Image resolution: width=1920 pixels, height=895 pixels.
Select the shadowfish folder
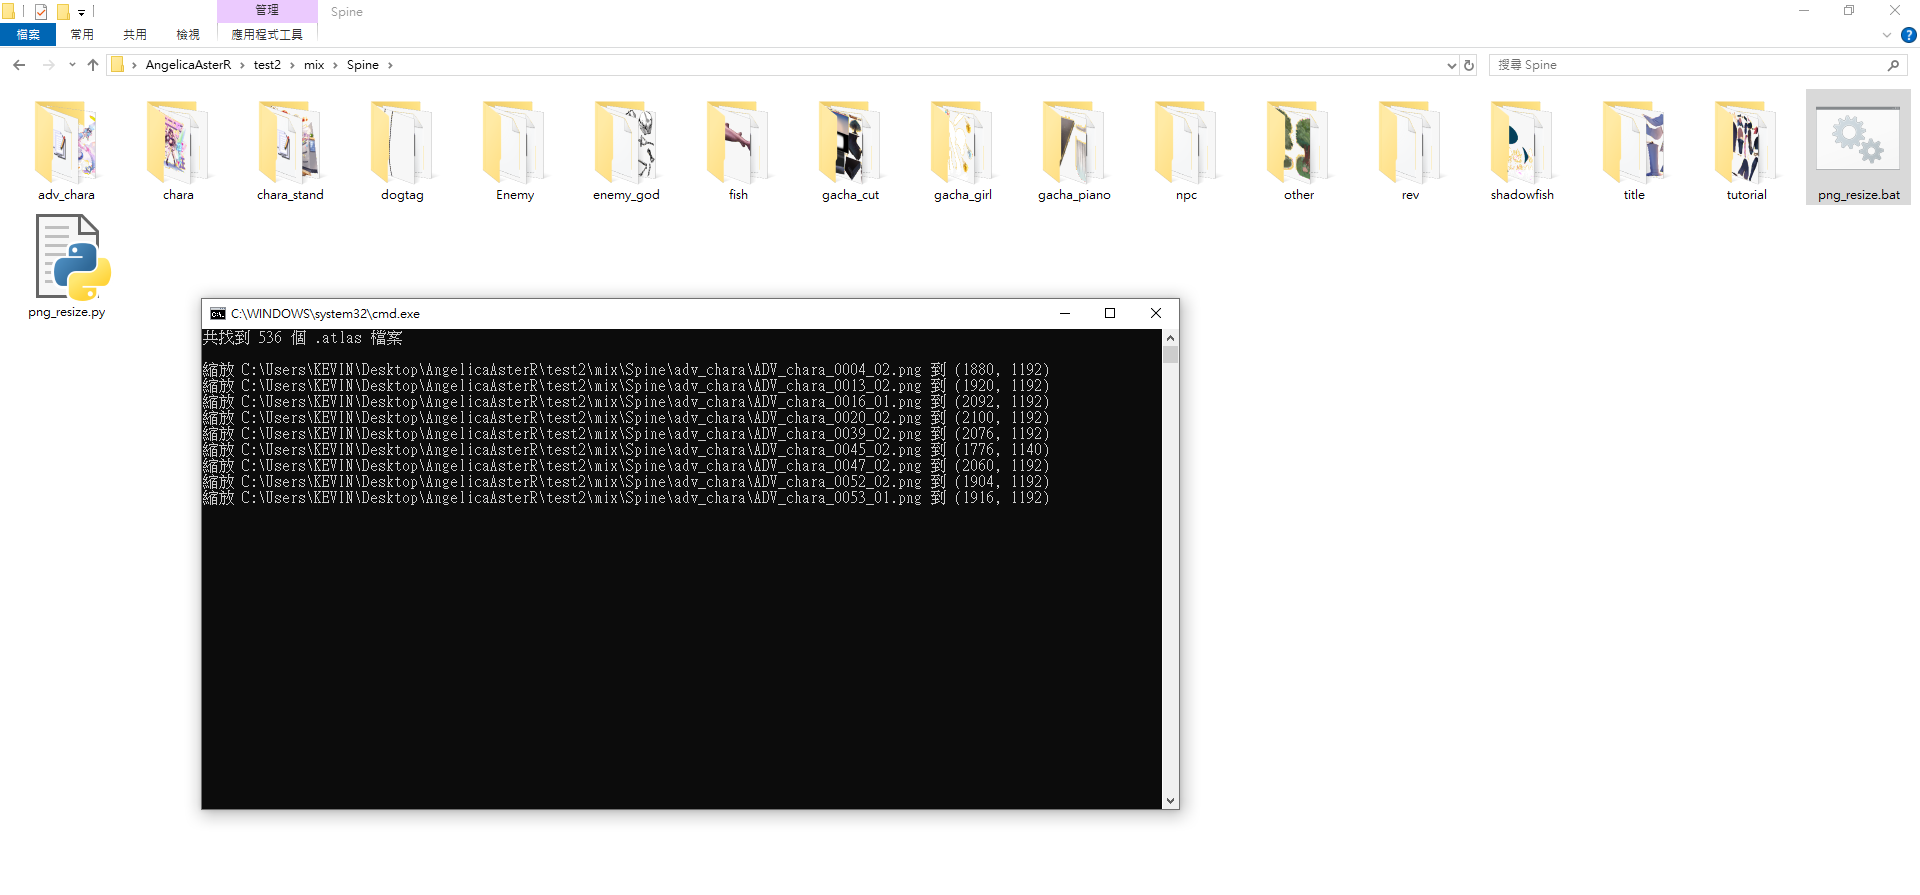coord(1522,143)
